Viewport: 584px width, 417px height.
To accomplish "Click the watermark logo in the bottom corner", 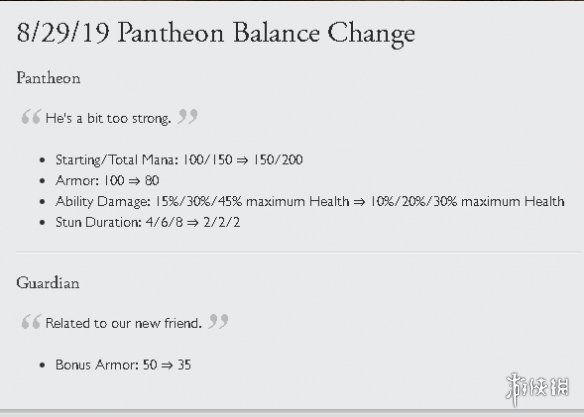I will (537, 388).
